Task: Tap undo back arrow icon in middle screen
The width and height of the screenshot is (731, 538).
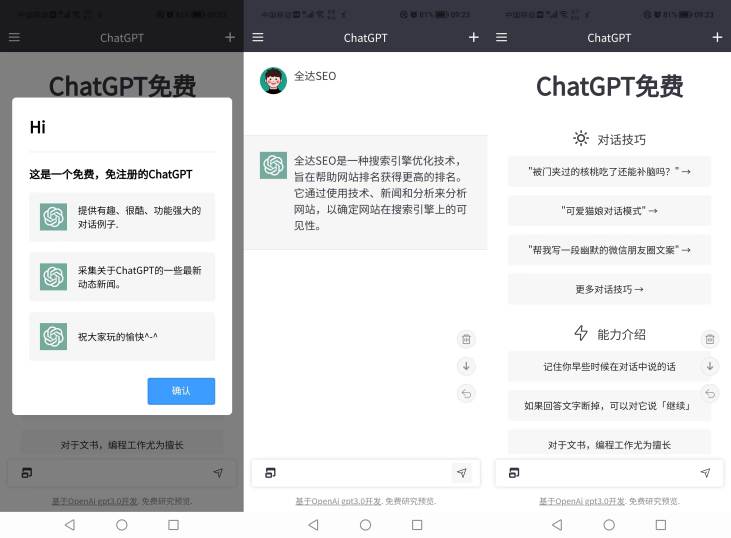Action: click(x=466, y=393)
